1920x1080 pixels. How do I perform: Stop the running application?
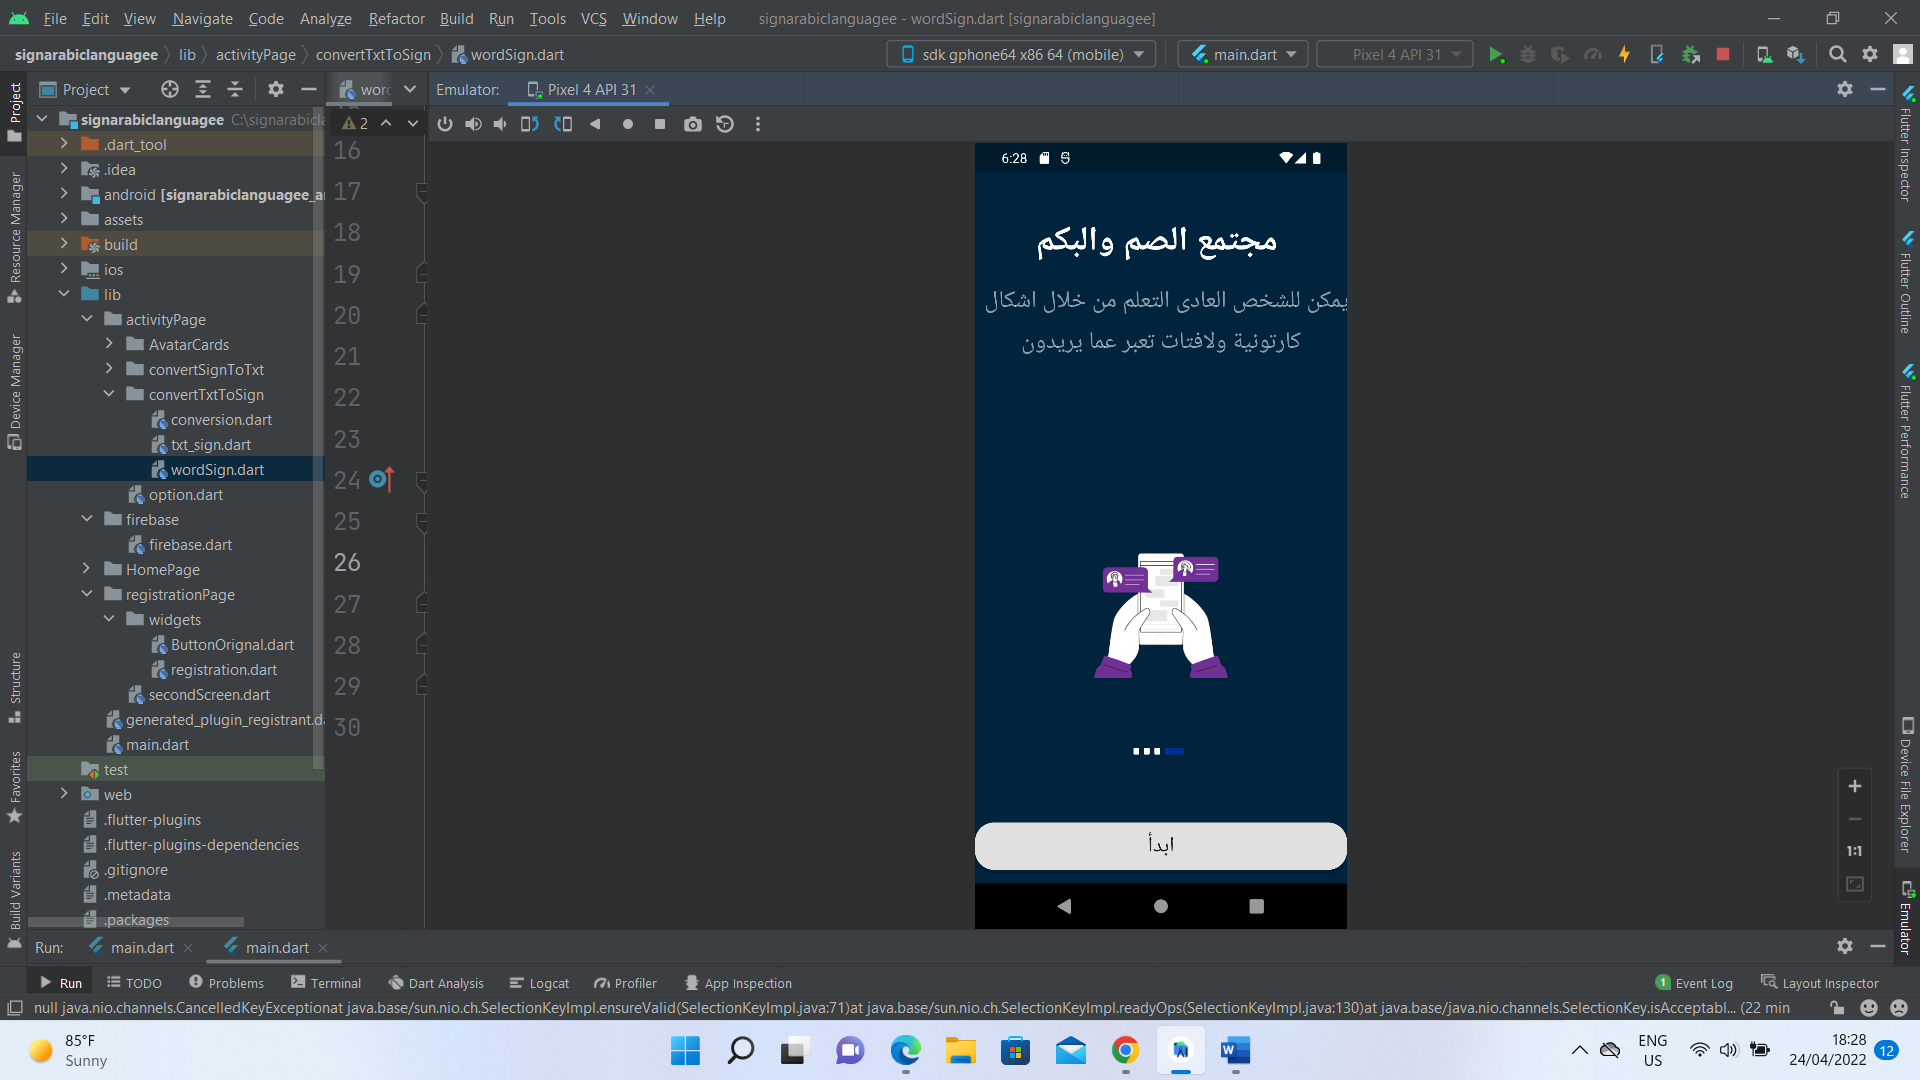pyautogui.click(x=1723, y=54)
